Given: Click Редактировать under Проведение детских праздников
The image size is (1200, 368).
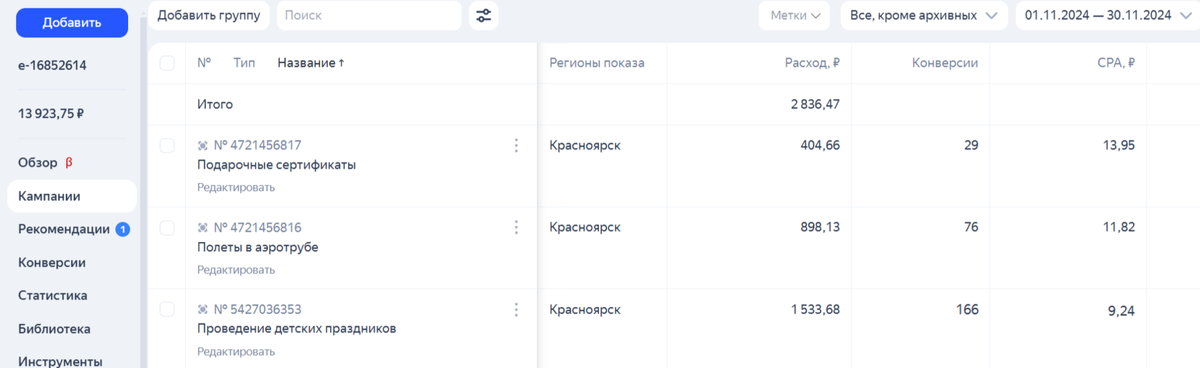Looking at the screenshot, I should 236,351.
